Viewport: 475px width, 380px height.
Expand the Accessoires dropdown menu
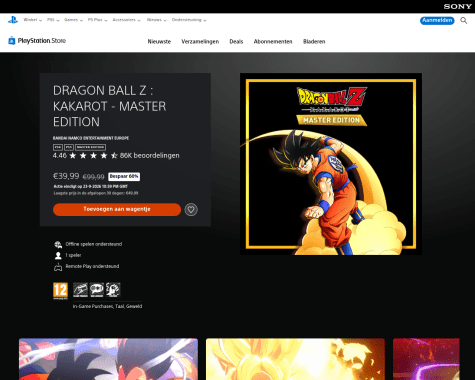pos(127,20)
